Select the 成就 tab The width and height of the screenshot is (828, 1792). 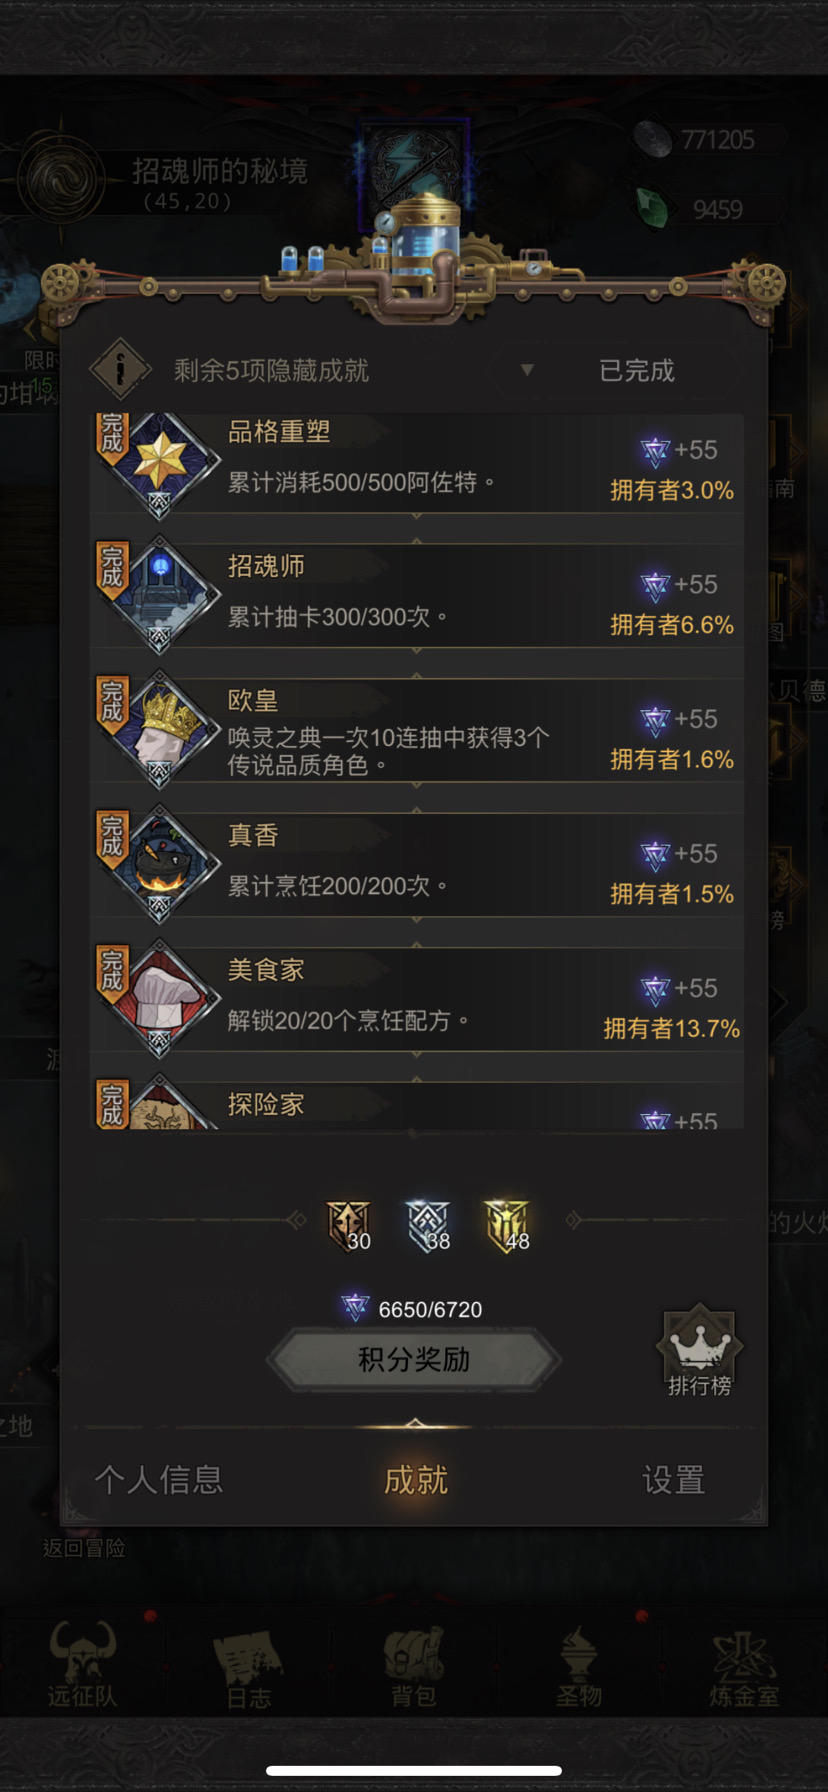(415, 1479)
